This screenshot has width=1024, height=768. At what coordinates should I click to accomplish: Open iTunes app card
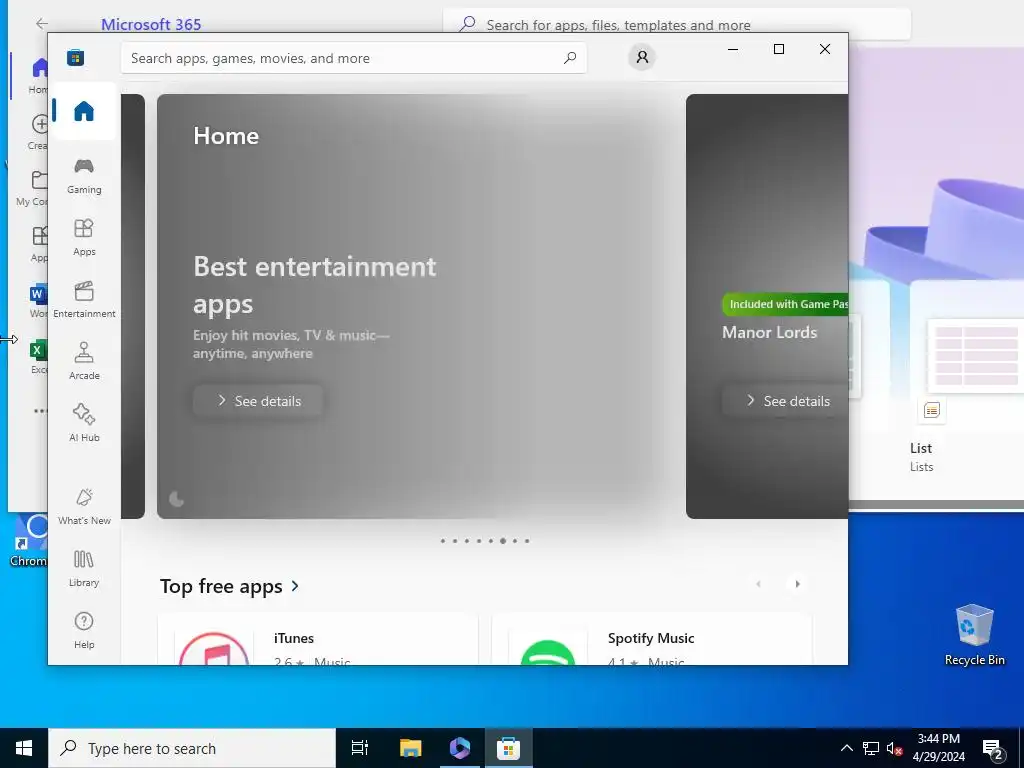coord(317,639)
